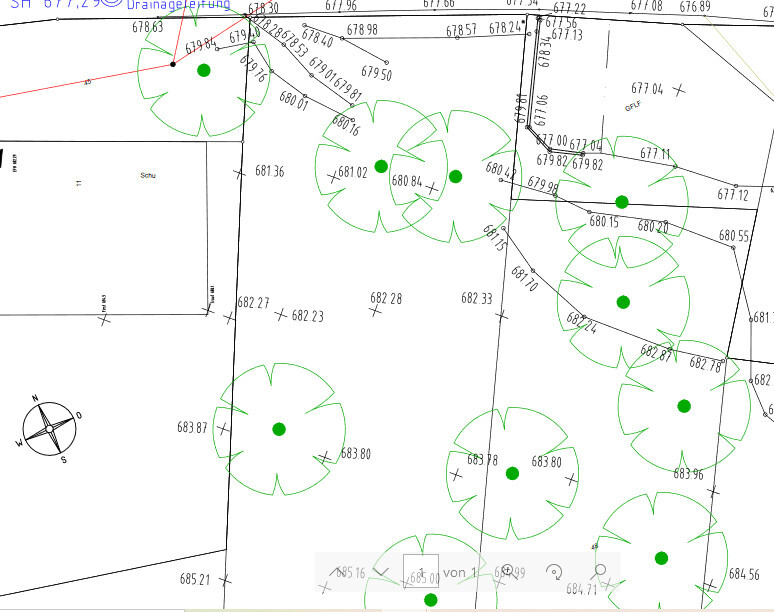Select the black survey point on the red line

point(173,64)
